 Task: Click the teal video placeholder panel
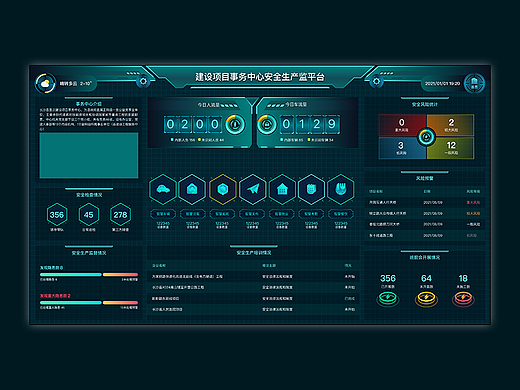89,155
